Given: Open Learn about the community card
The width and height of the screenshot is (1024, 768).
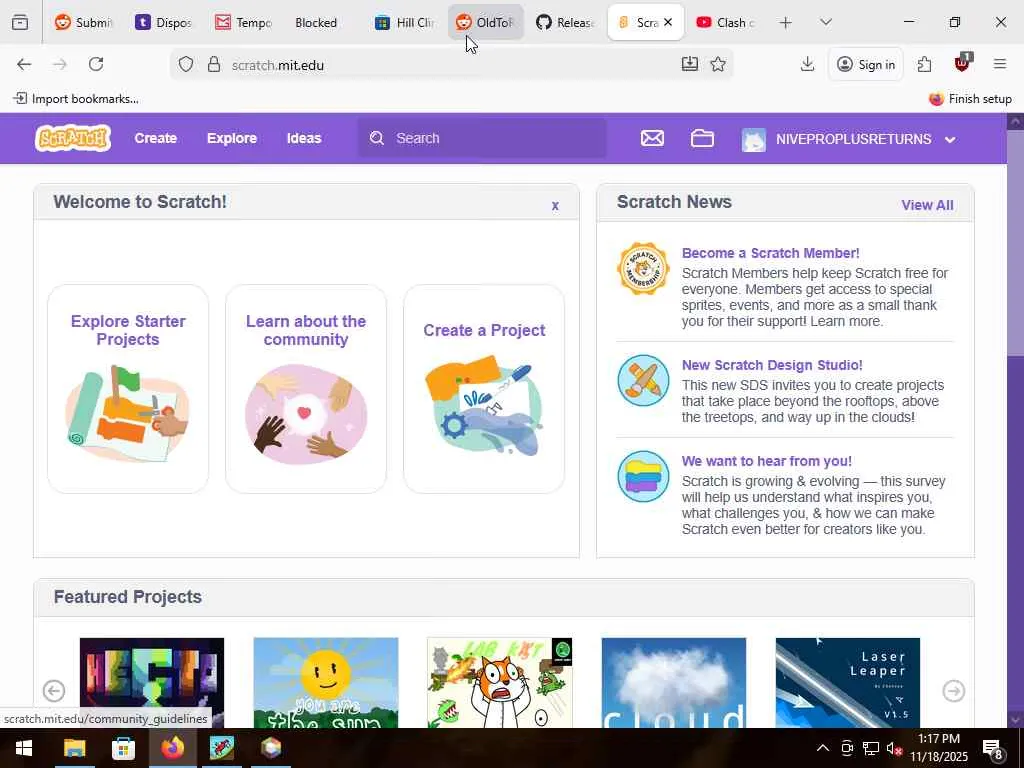Looking at the screenshot, I should [306, 389].
